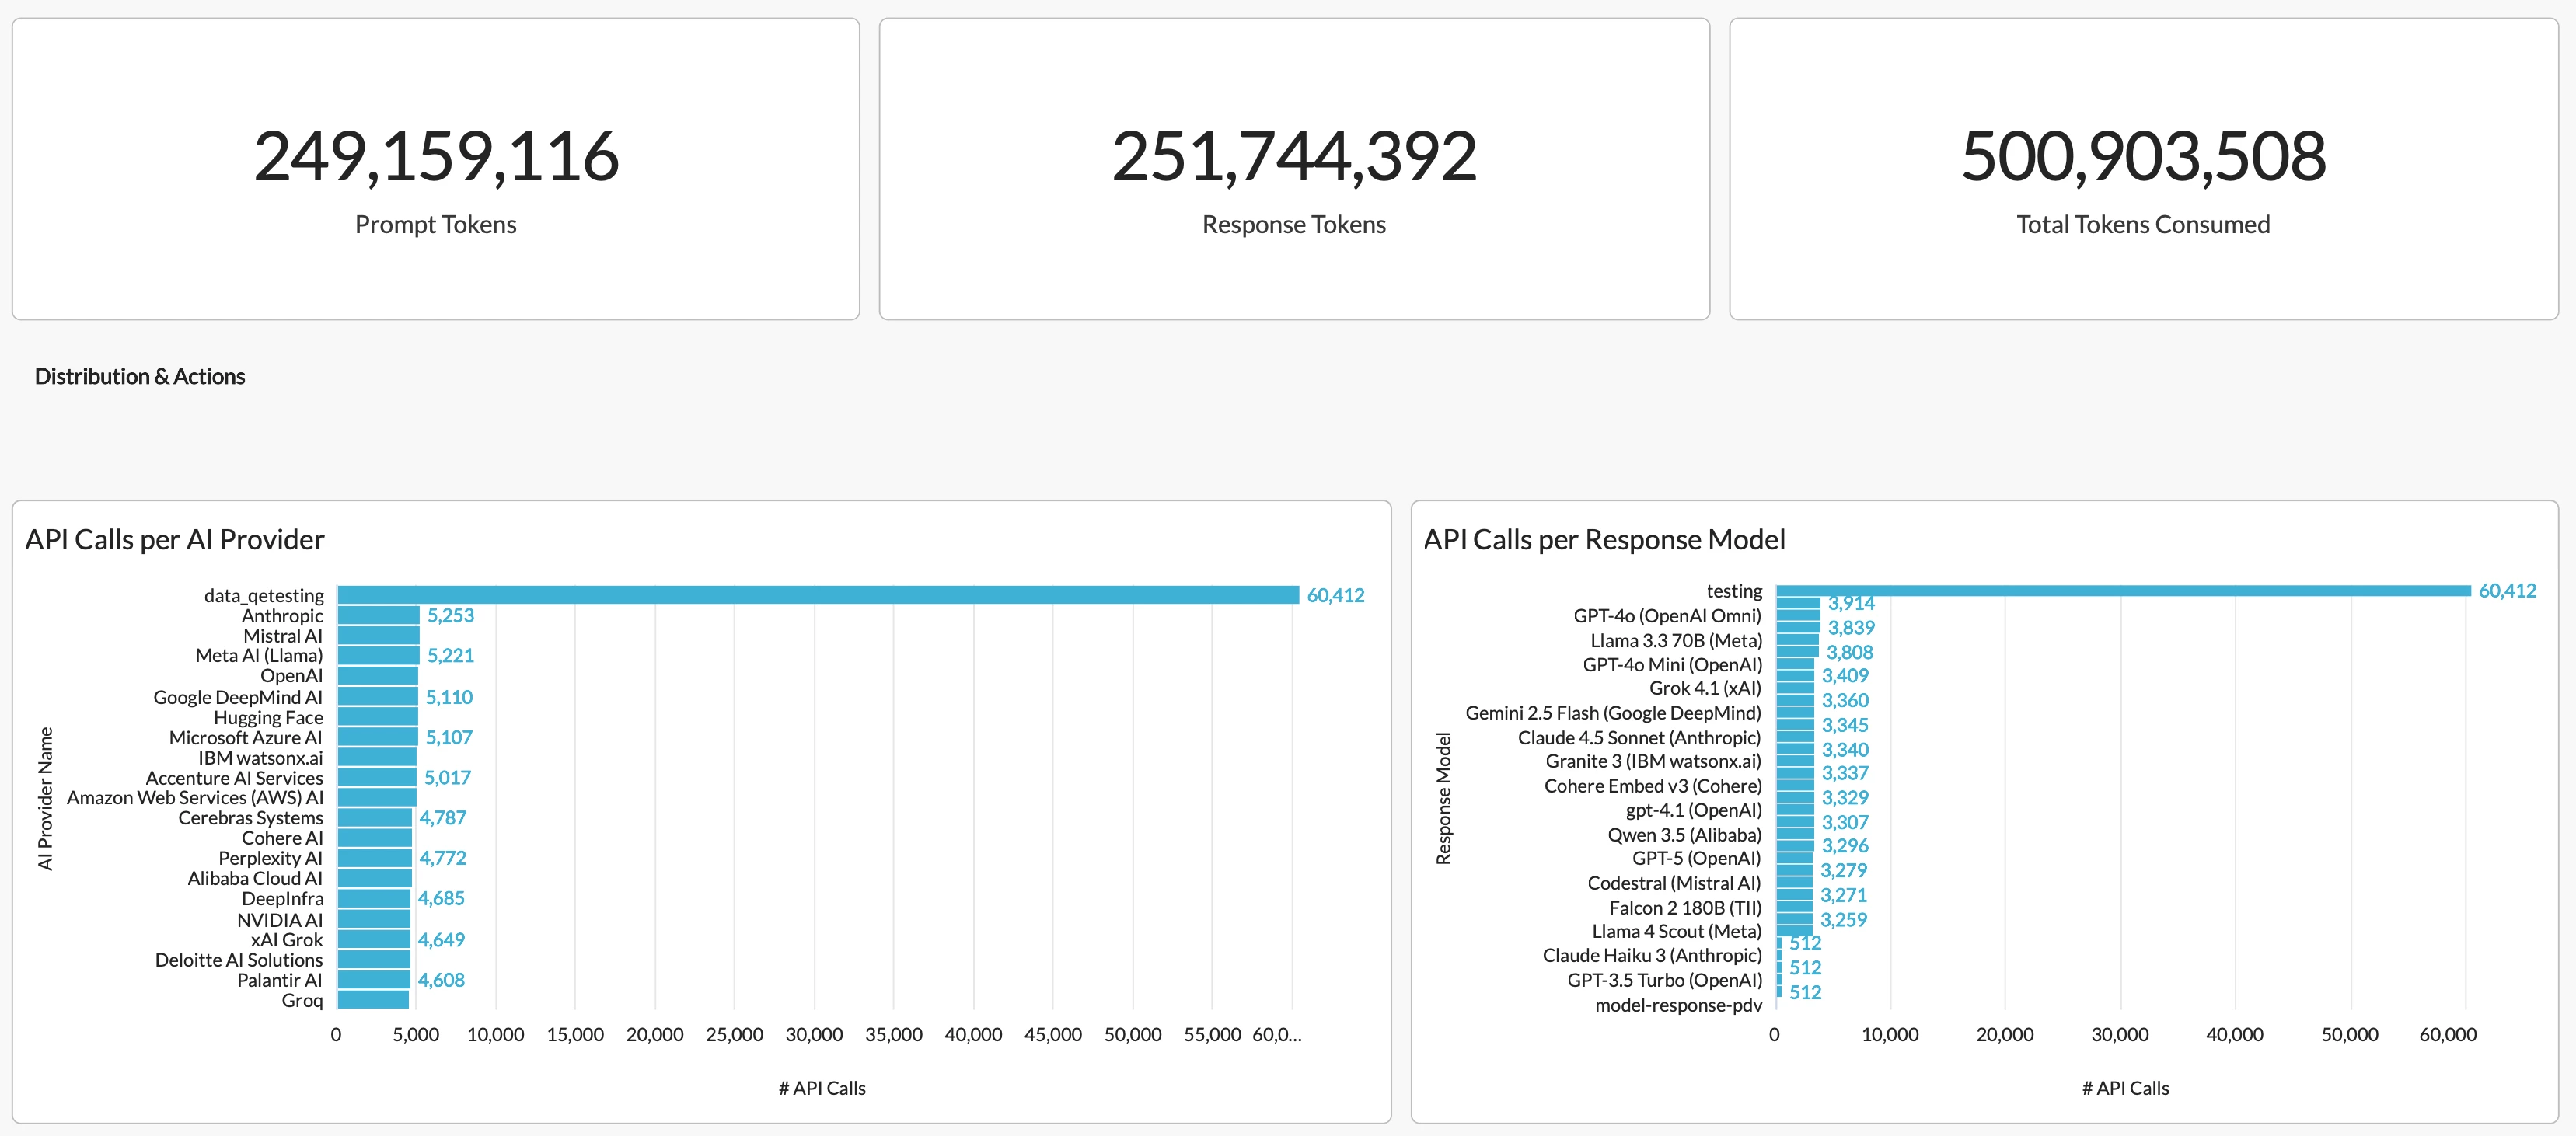
Task: Click the Google DeepMind AI bar
Action: pos(377,697)
